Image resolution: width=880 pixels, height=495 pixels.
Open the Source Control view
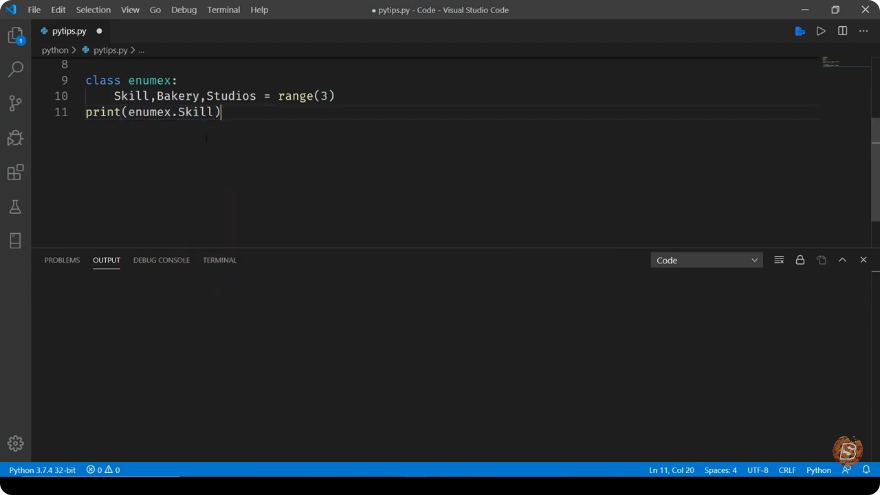click(x=16, y=103)
